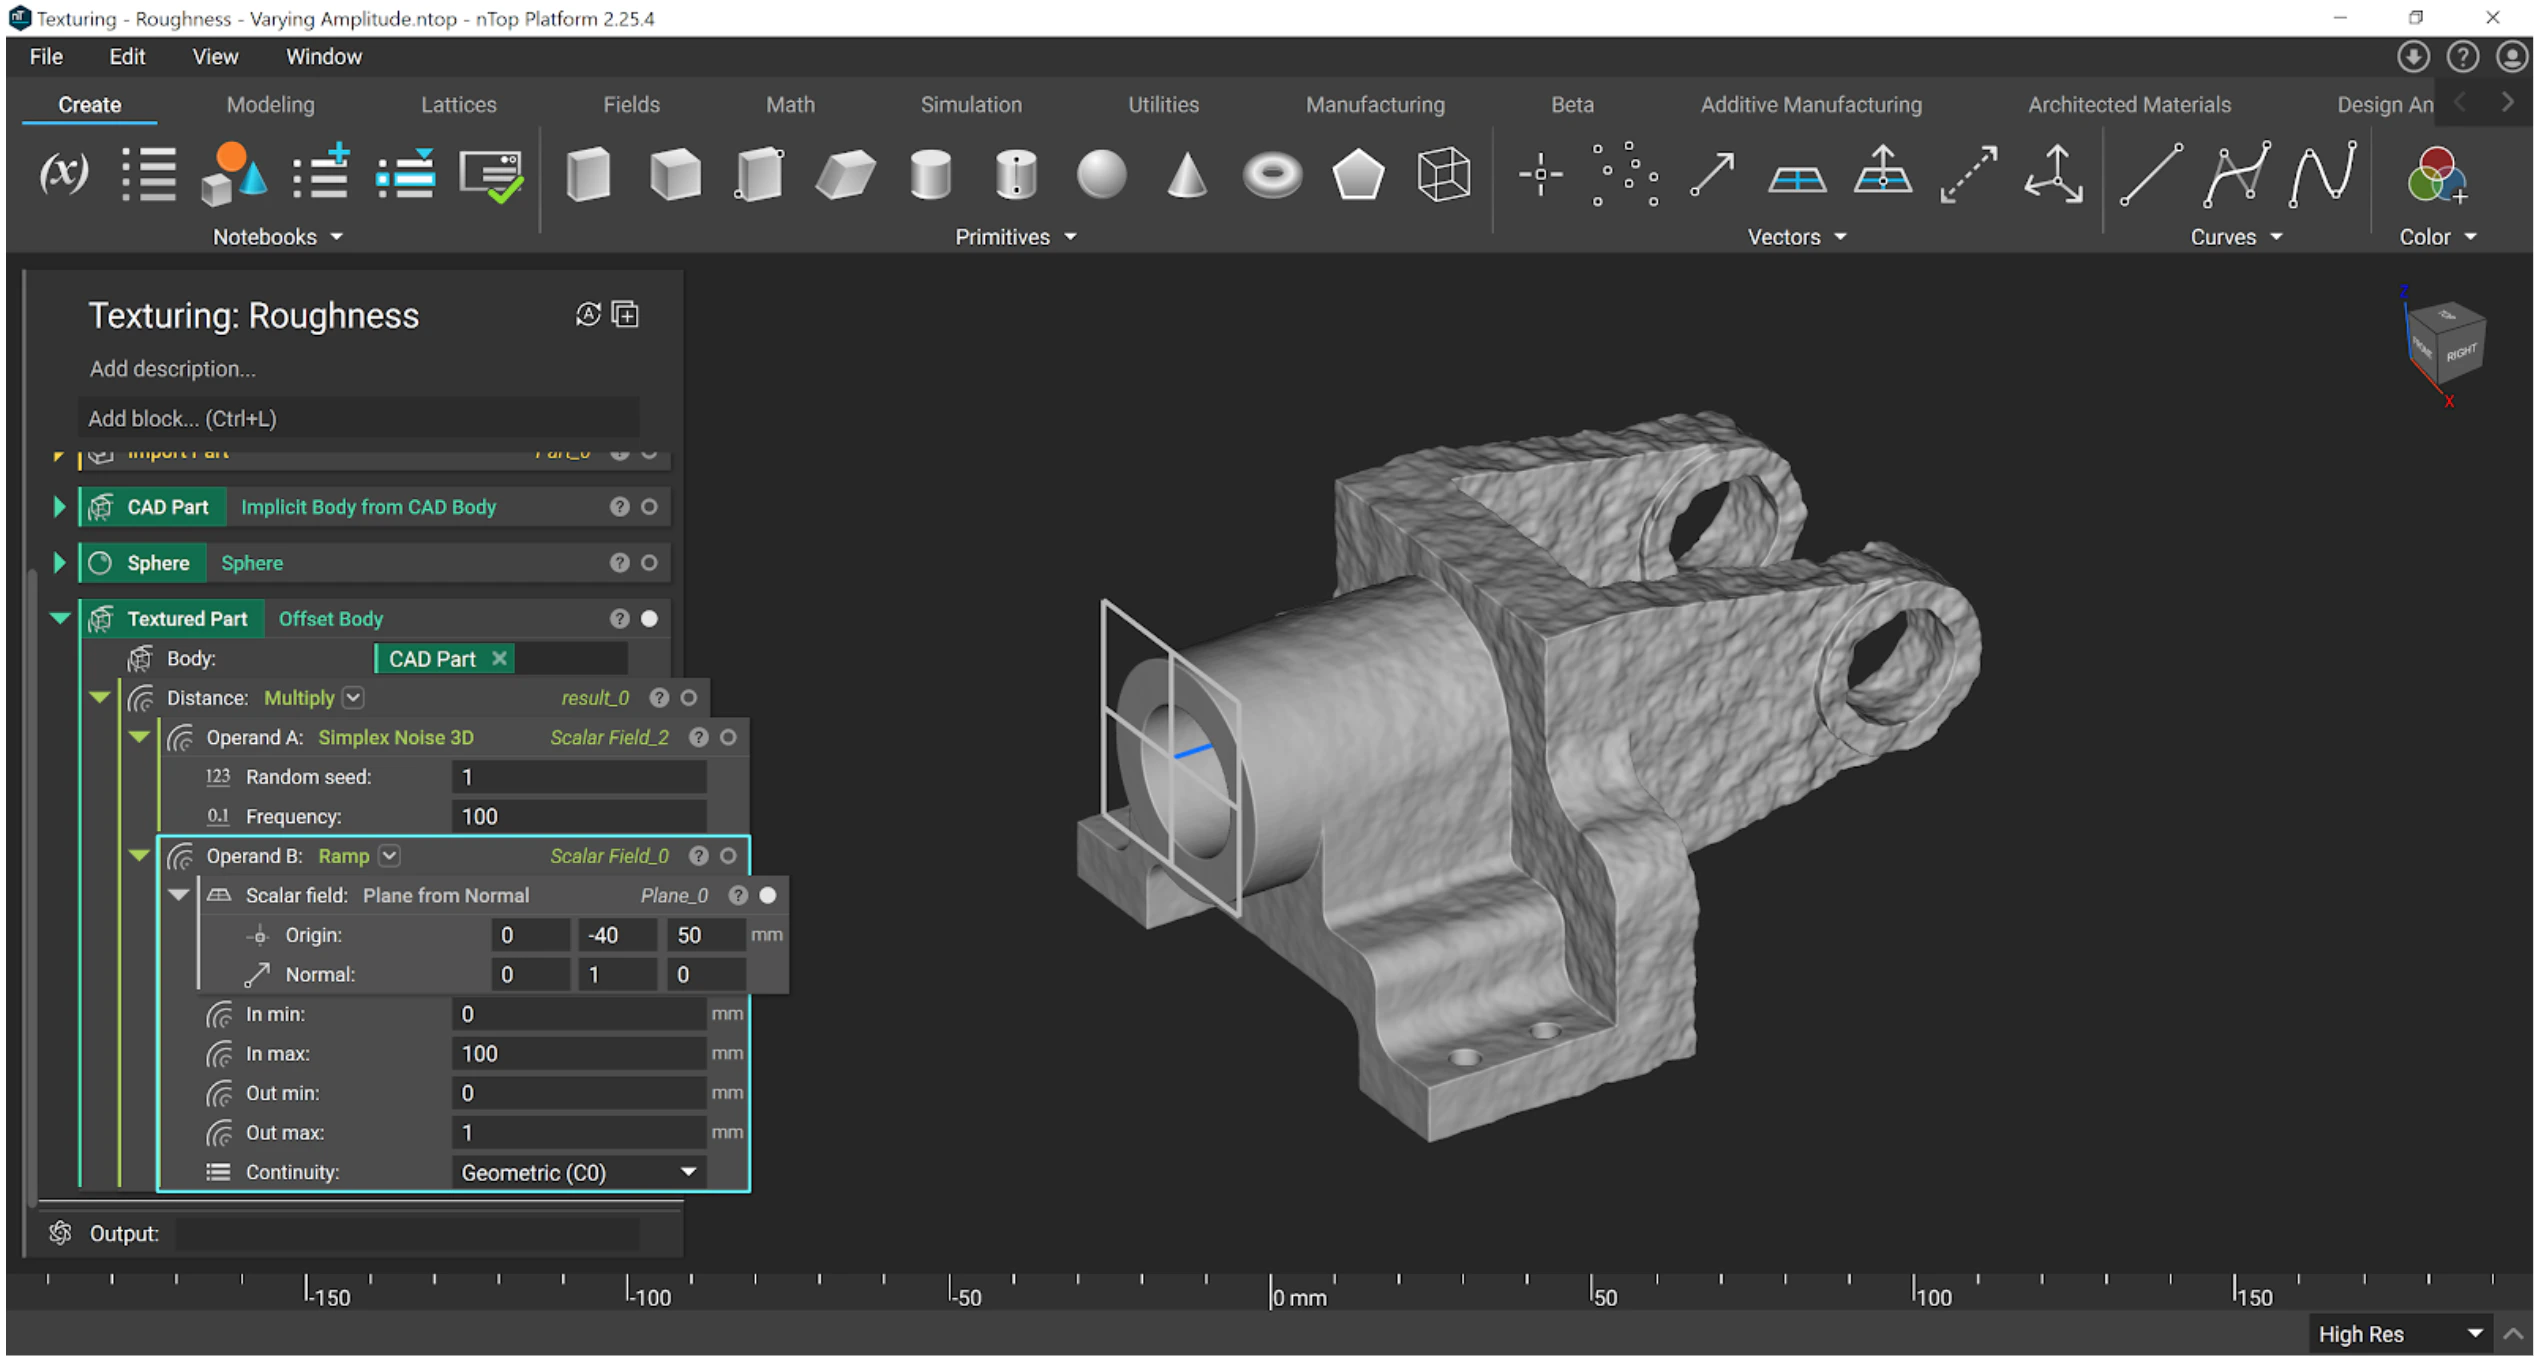Remove CAD Part from Body input

499,659
